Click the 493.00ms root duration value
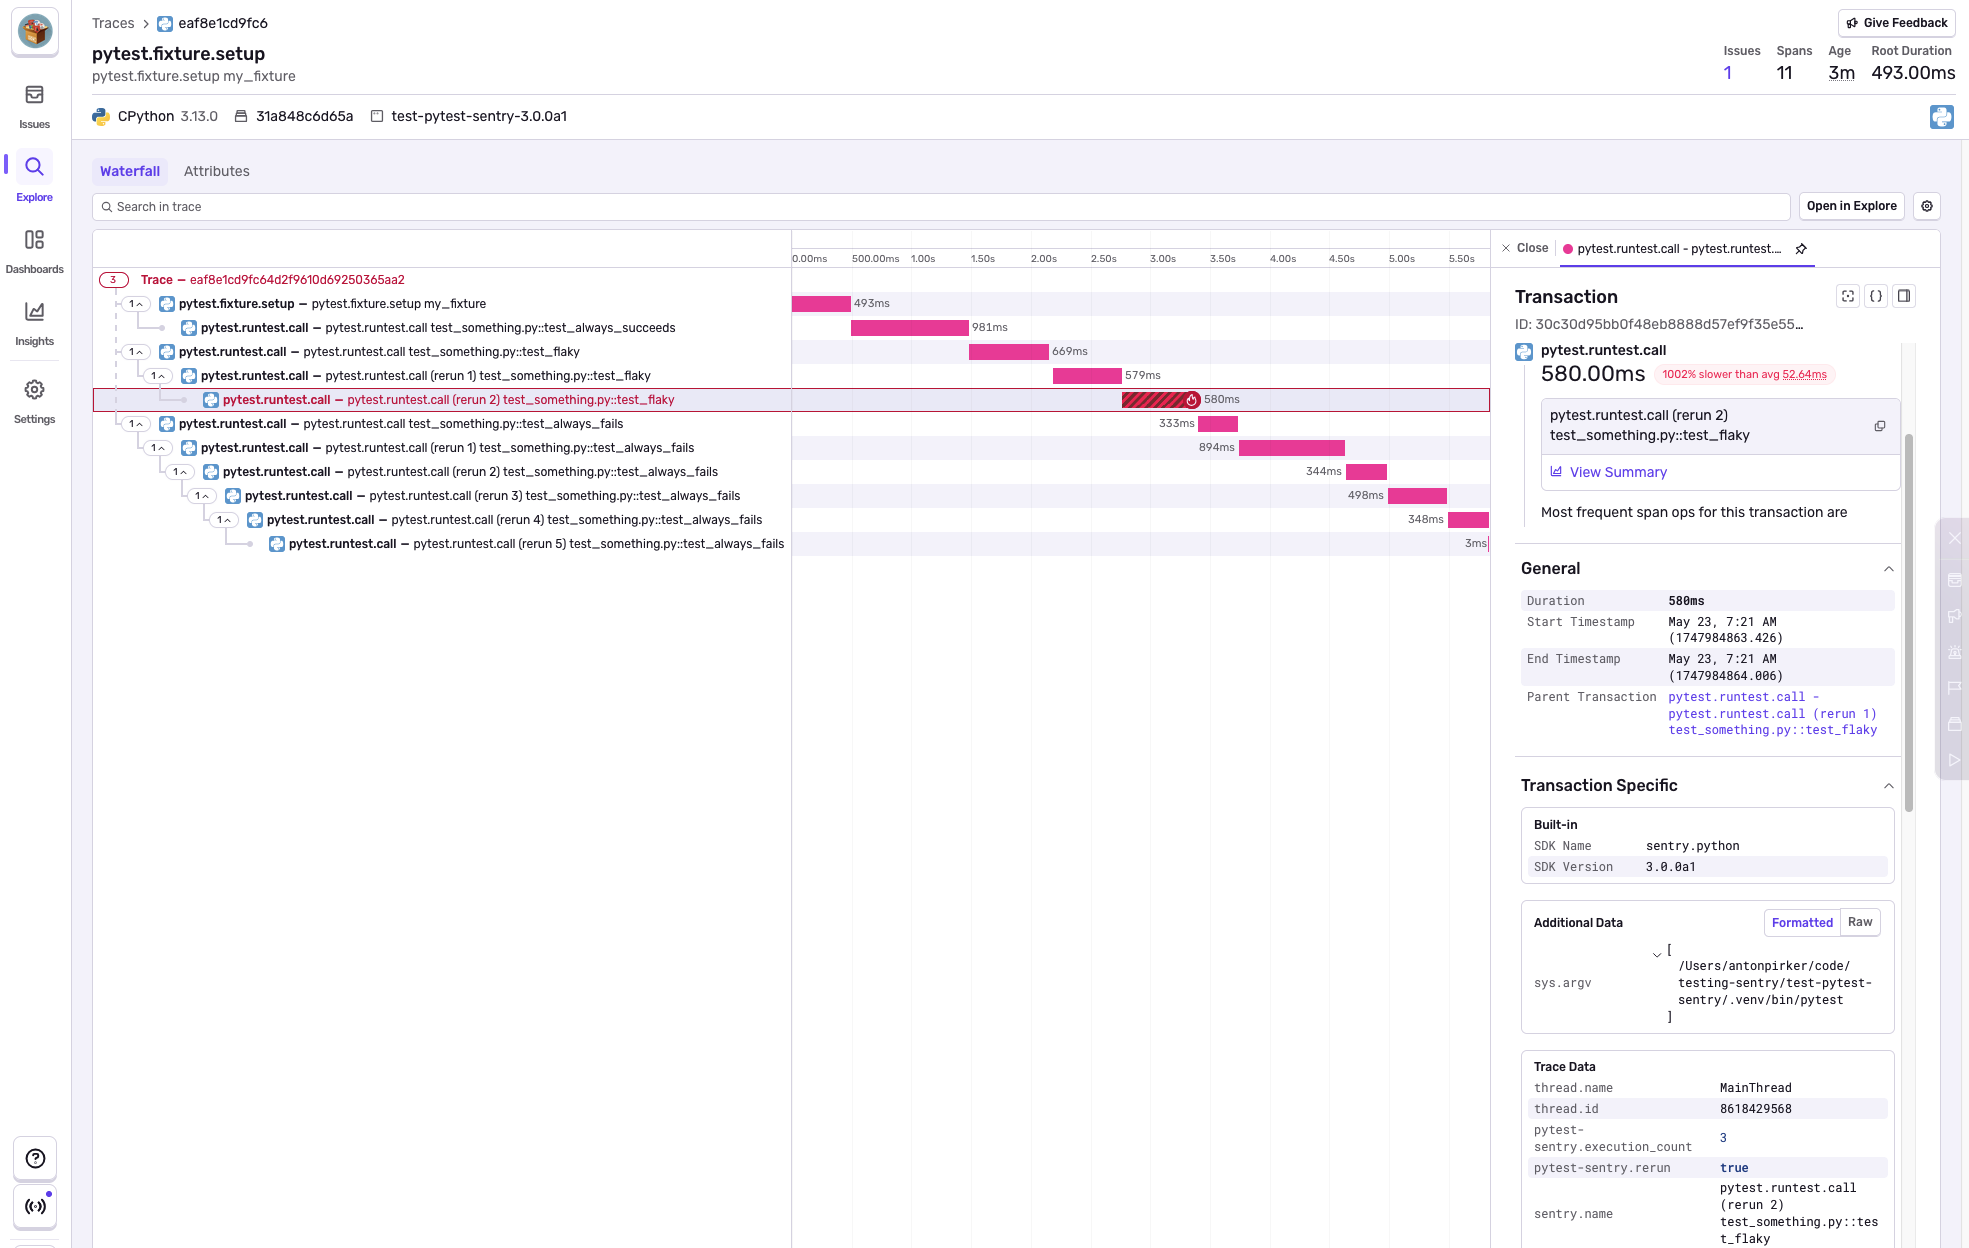Image resolution: width=1969 pixels, height=1248 pixels. (1913, 73)
